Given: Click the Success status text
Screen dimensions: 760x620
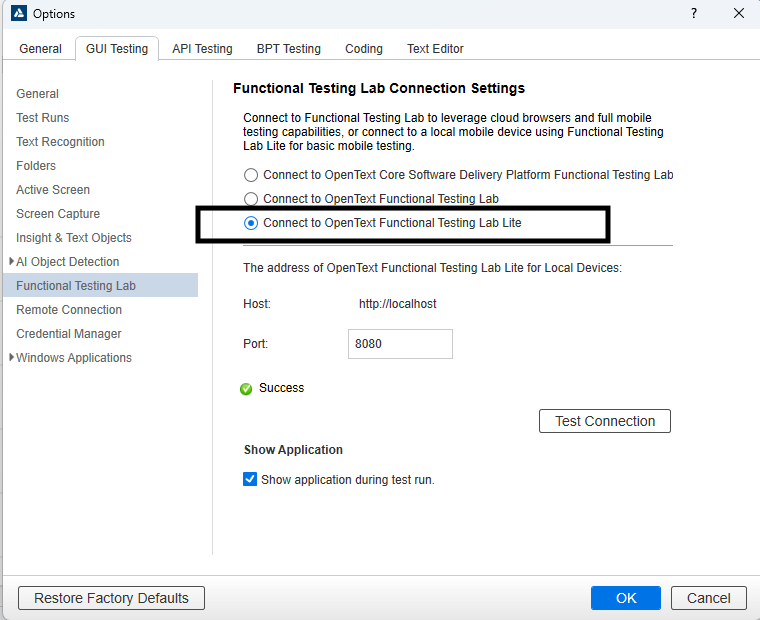Looking at the screenshot, I should click(x=282, y=388).
